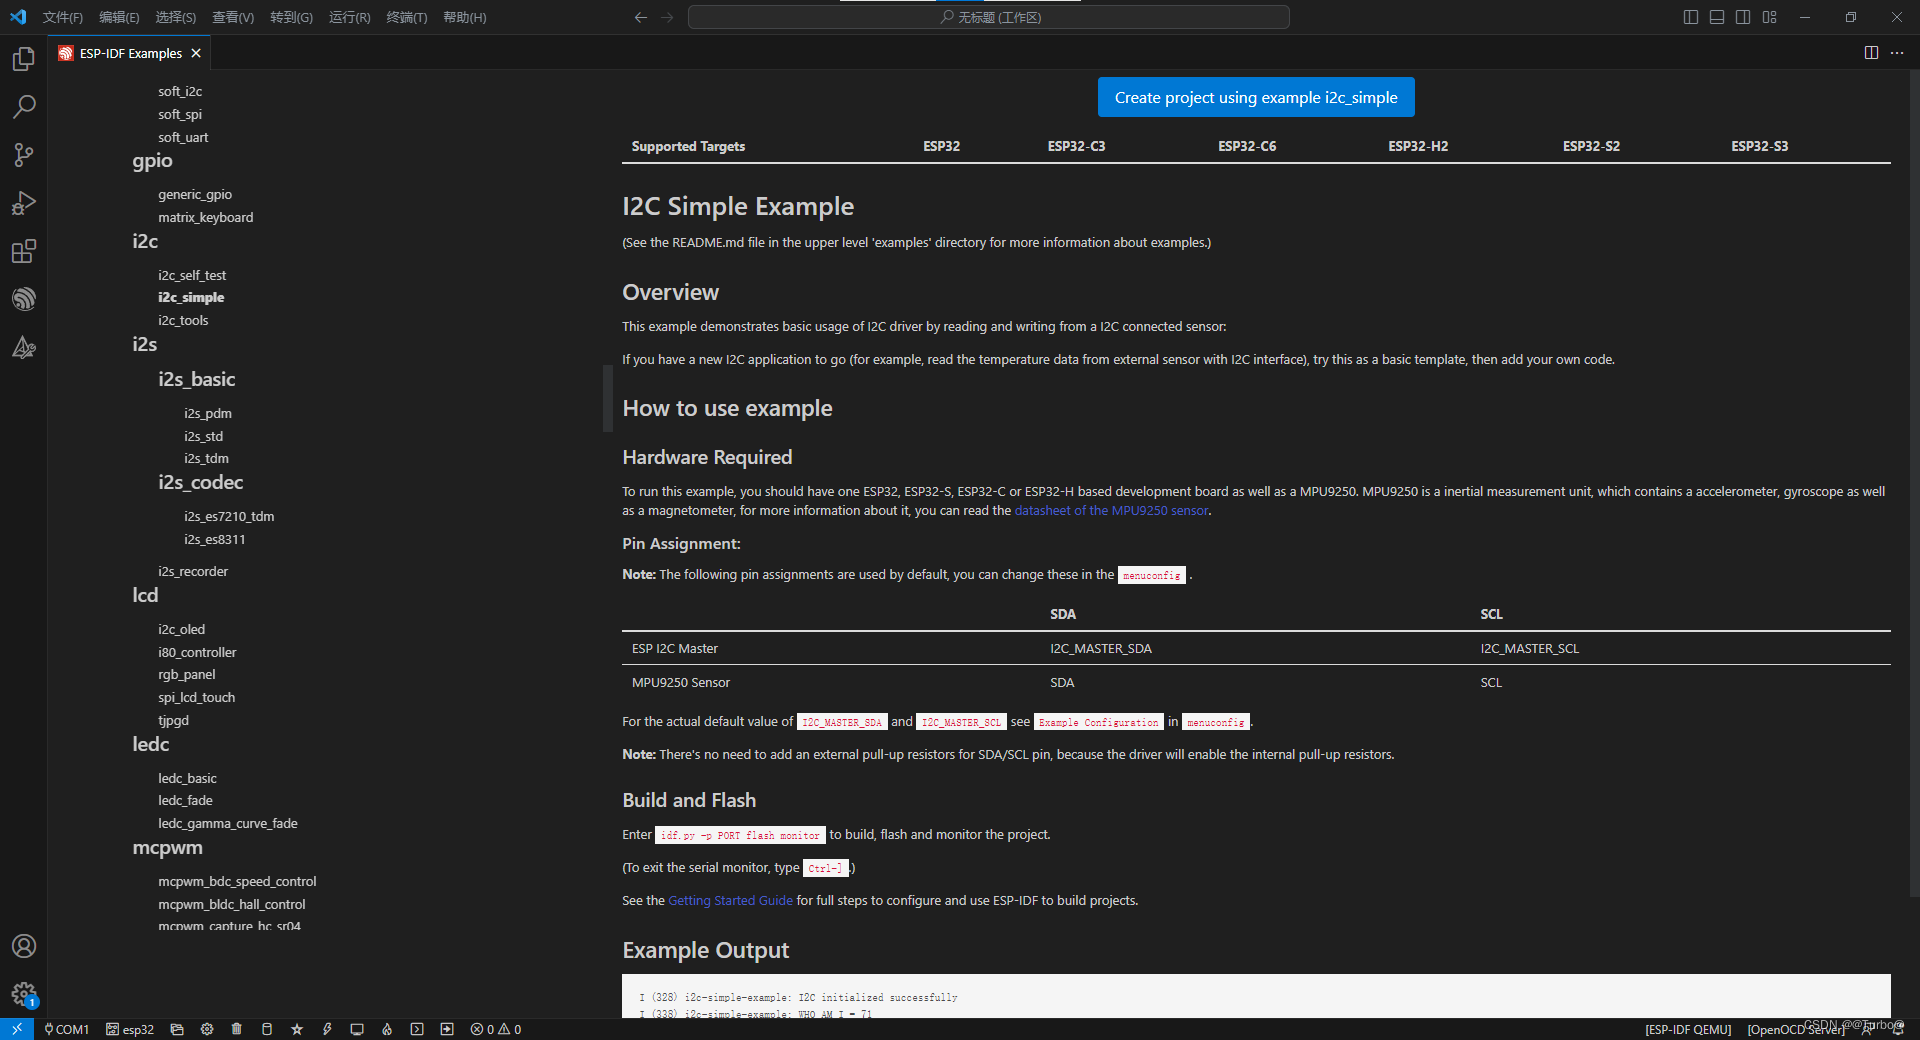
Task: Click ESP-IDF QEMU in status bar
Action: [1687, 1029]
